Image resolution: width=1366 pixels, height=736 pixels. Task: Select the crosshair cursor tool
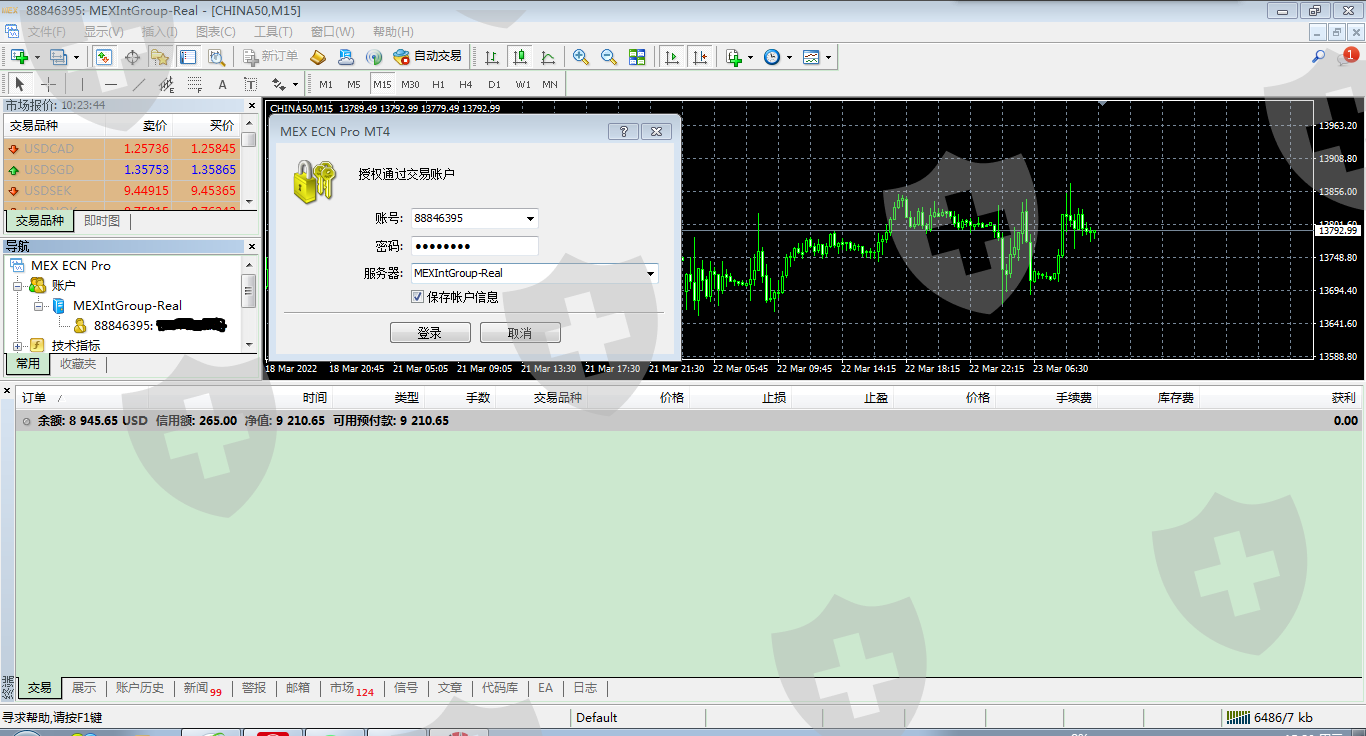coord(48,84)
